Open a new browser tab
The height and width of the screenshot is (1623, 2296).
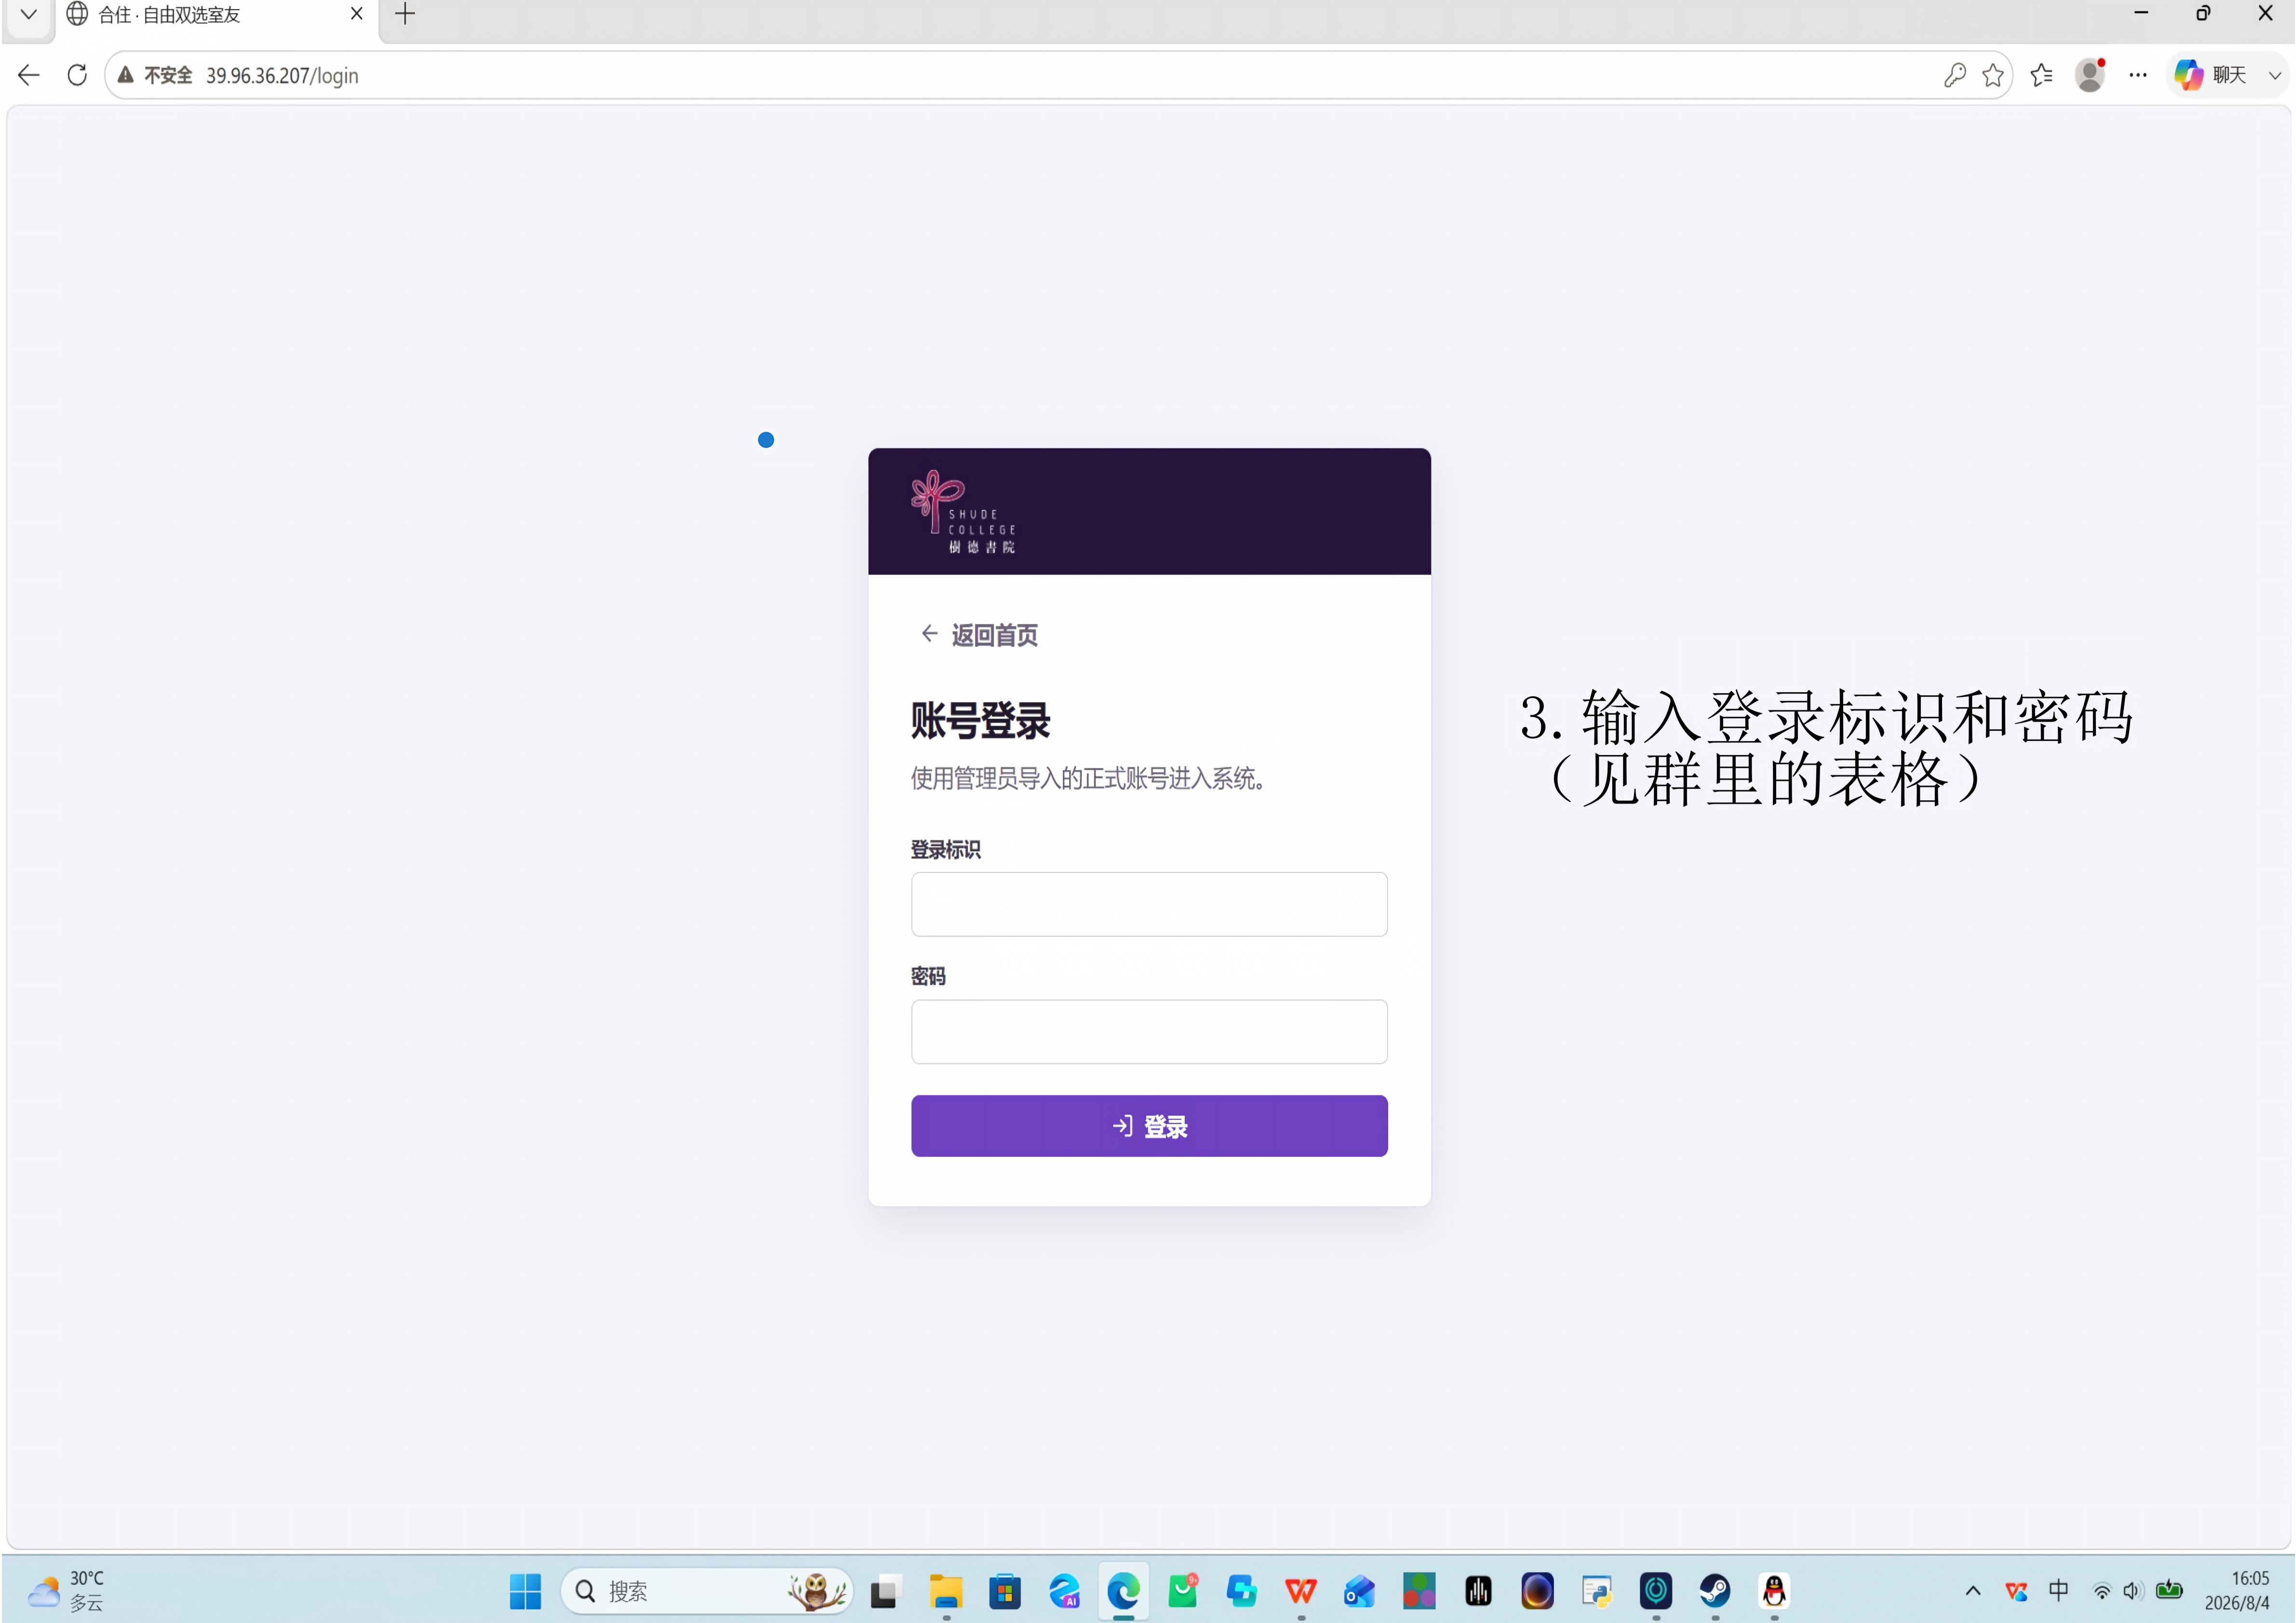pyautogui.click(x=405, y=14)
